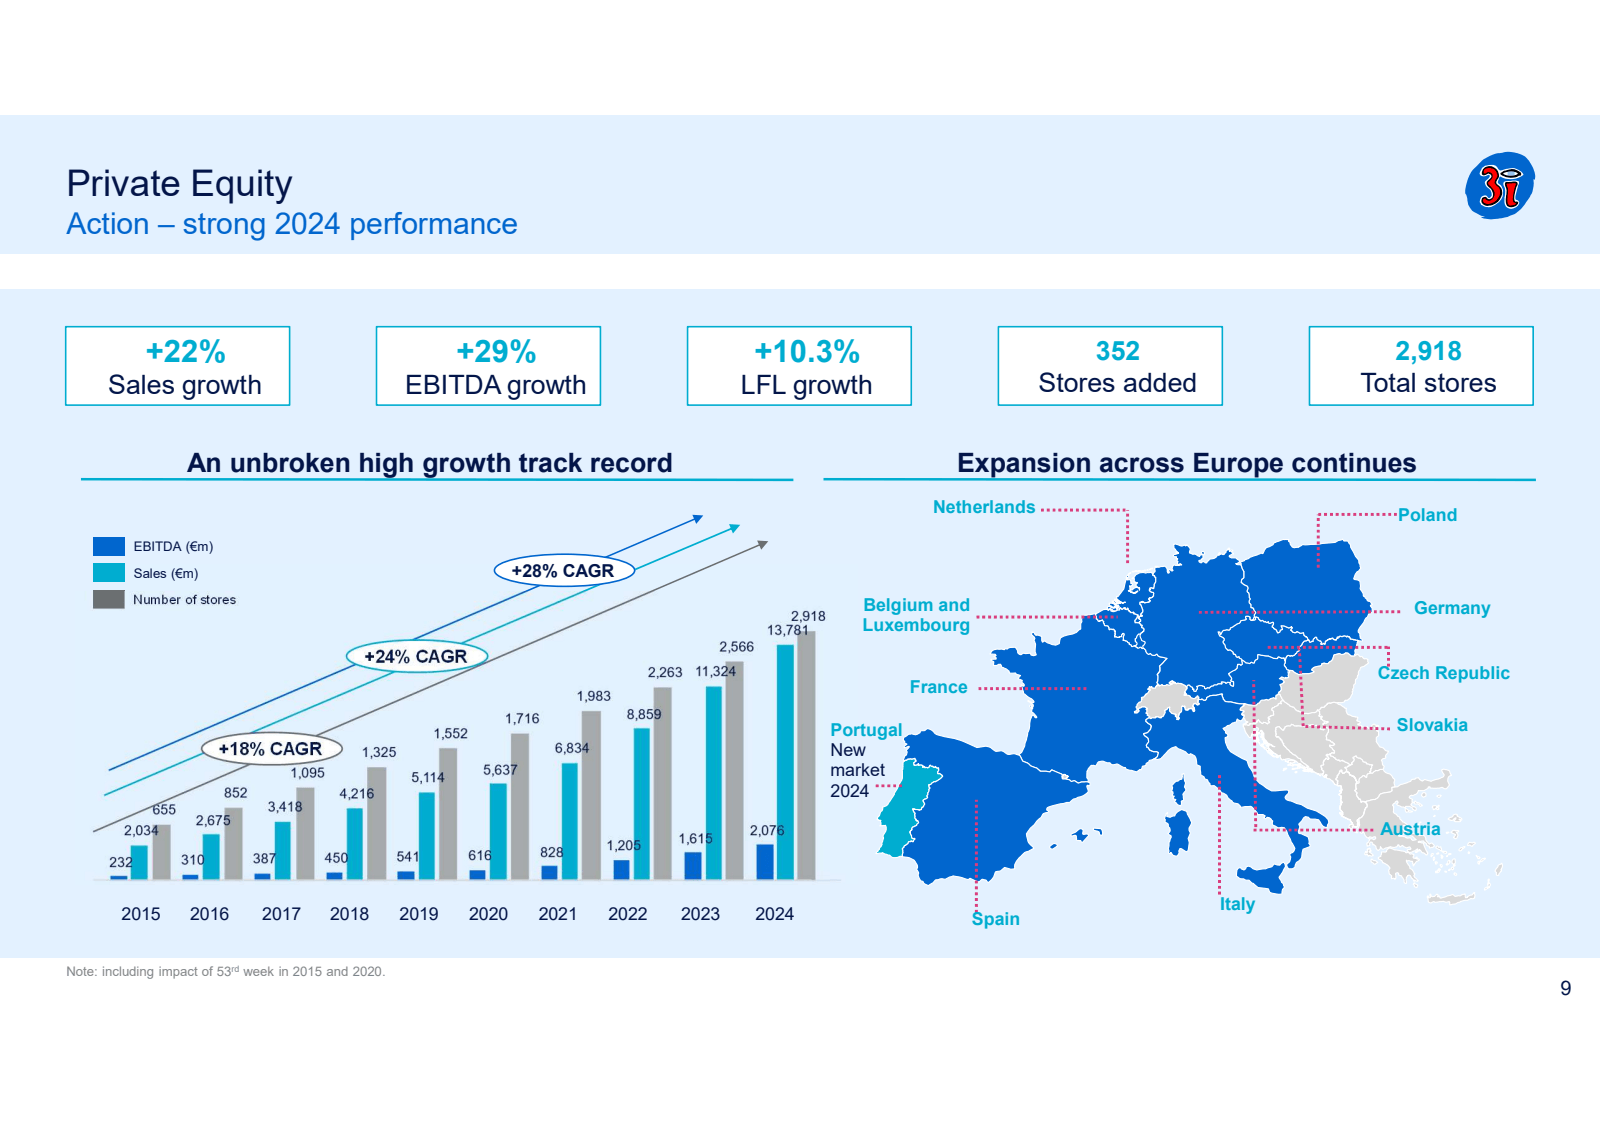Click the Sales legend teal swatch
The height and width of the screenshot is (1131, 1600).
pyautogui.click(x=109, y=573)
